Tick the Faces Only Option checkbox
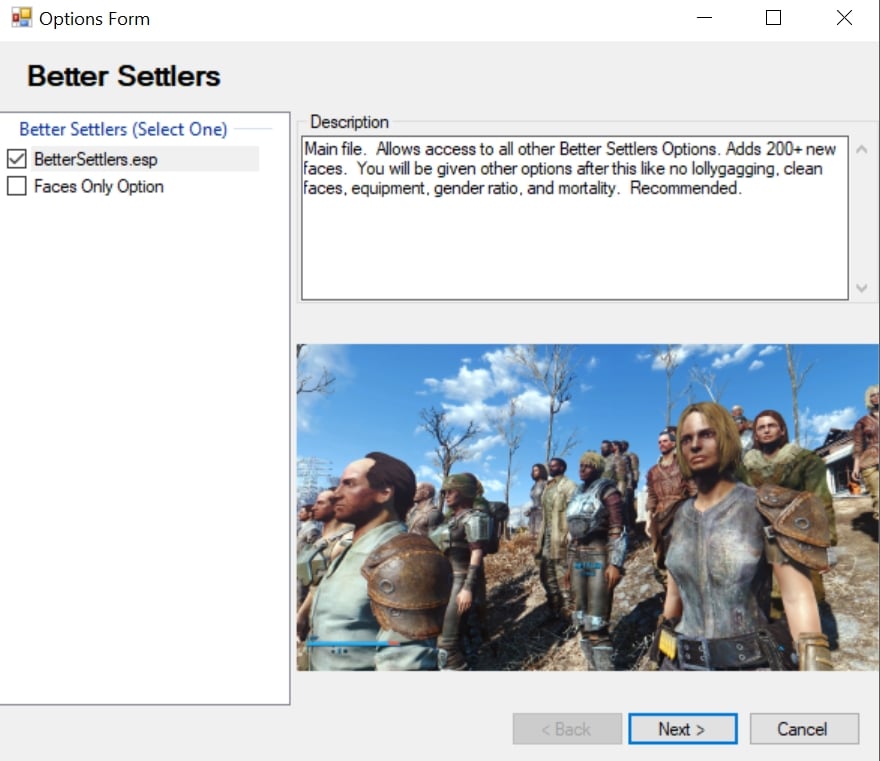 pyautogui.click(x=16, y=186)
